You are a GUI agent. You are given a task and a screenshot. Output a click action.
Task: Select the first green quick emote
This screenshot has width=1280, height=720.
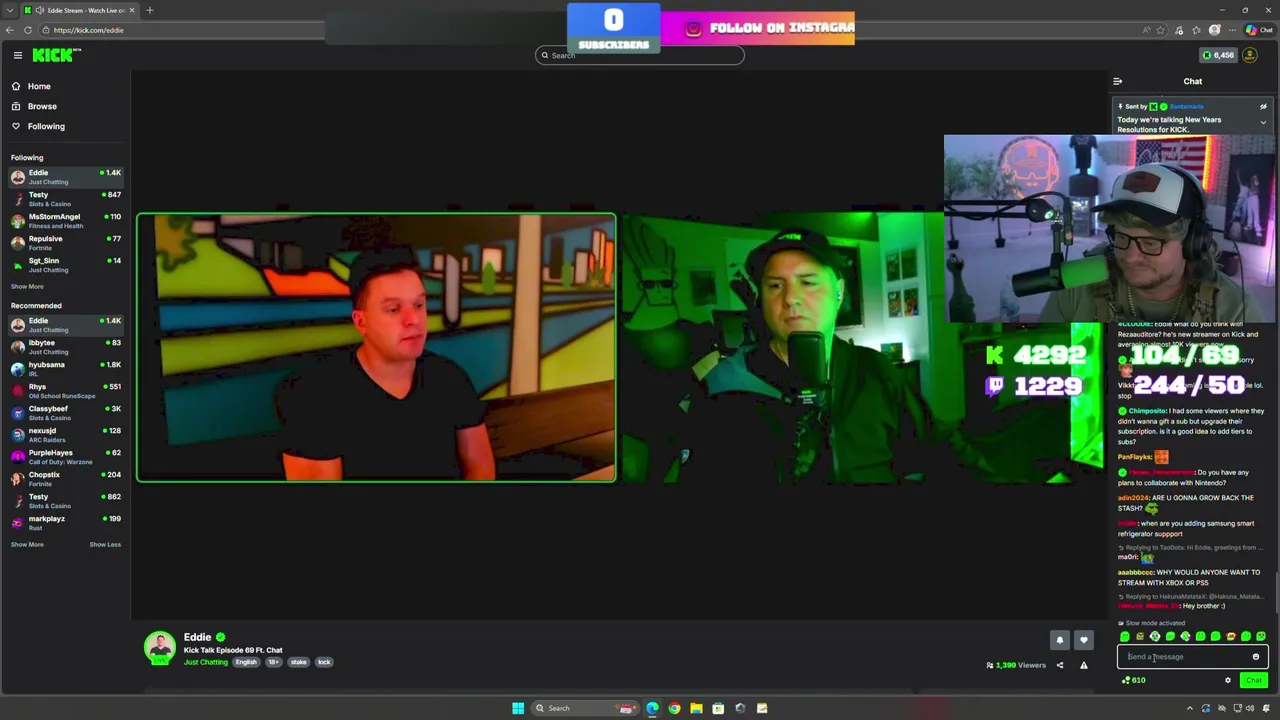[1125, 636]
